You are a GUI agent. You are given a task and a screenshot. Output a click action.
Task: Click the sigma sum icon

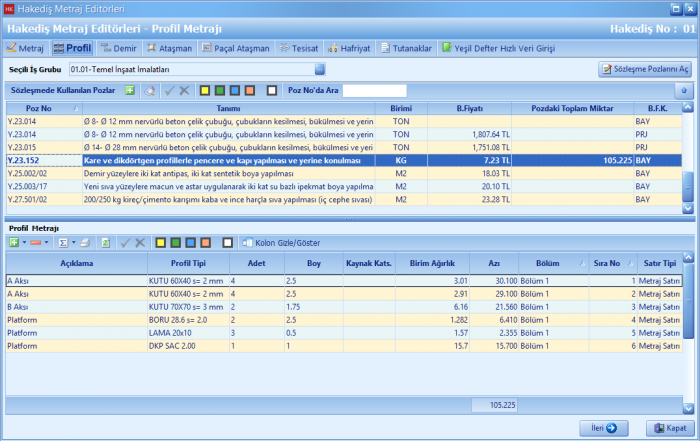pyautogui.click(x=62, y=242)
